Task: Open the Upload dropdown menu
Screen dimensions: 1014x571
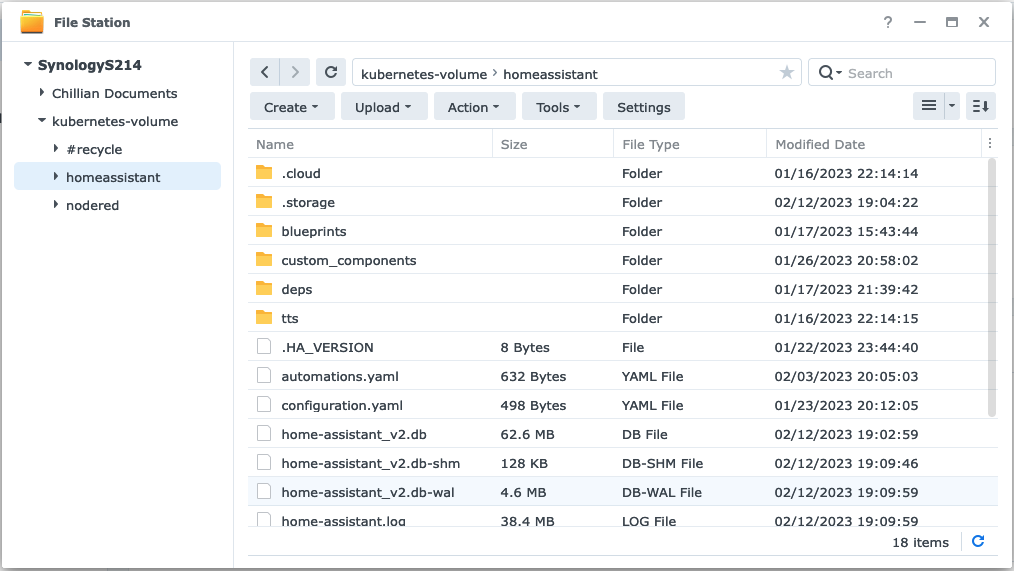Action: [x=383, y=107]
